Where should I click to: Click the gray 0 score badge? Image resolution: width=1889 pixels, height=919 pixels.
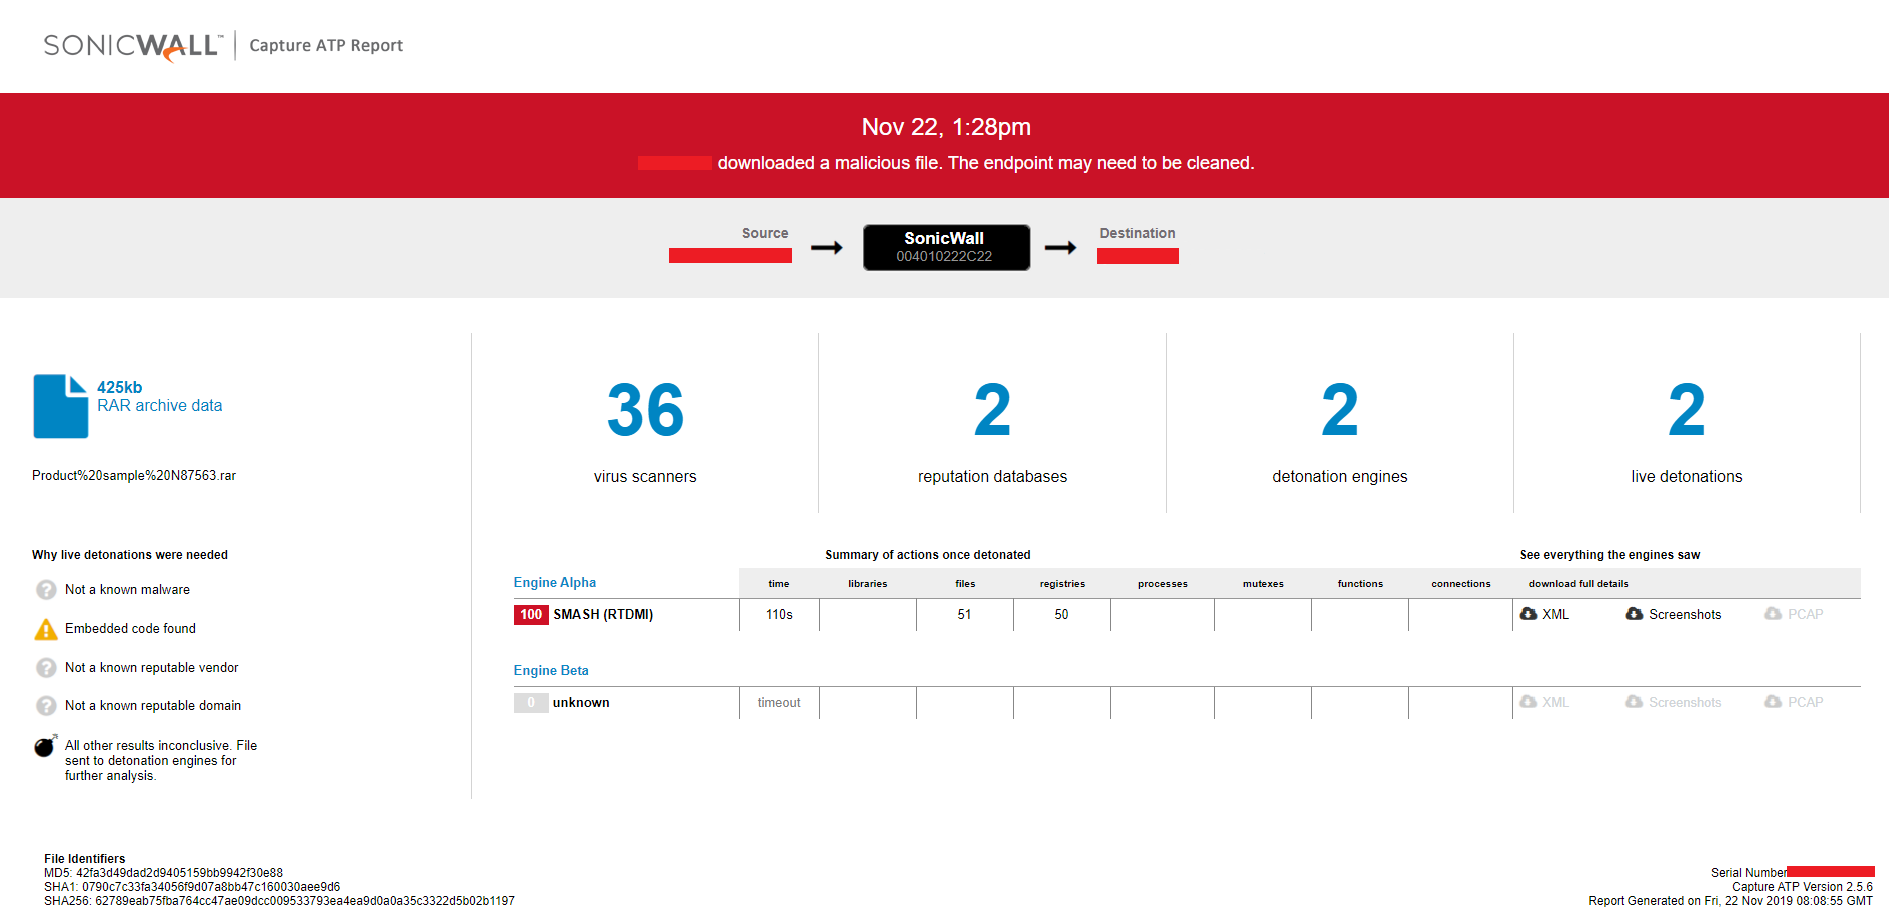[x=531, y=703]
